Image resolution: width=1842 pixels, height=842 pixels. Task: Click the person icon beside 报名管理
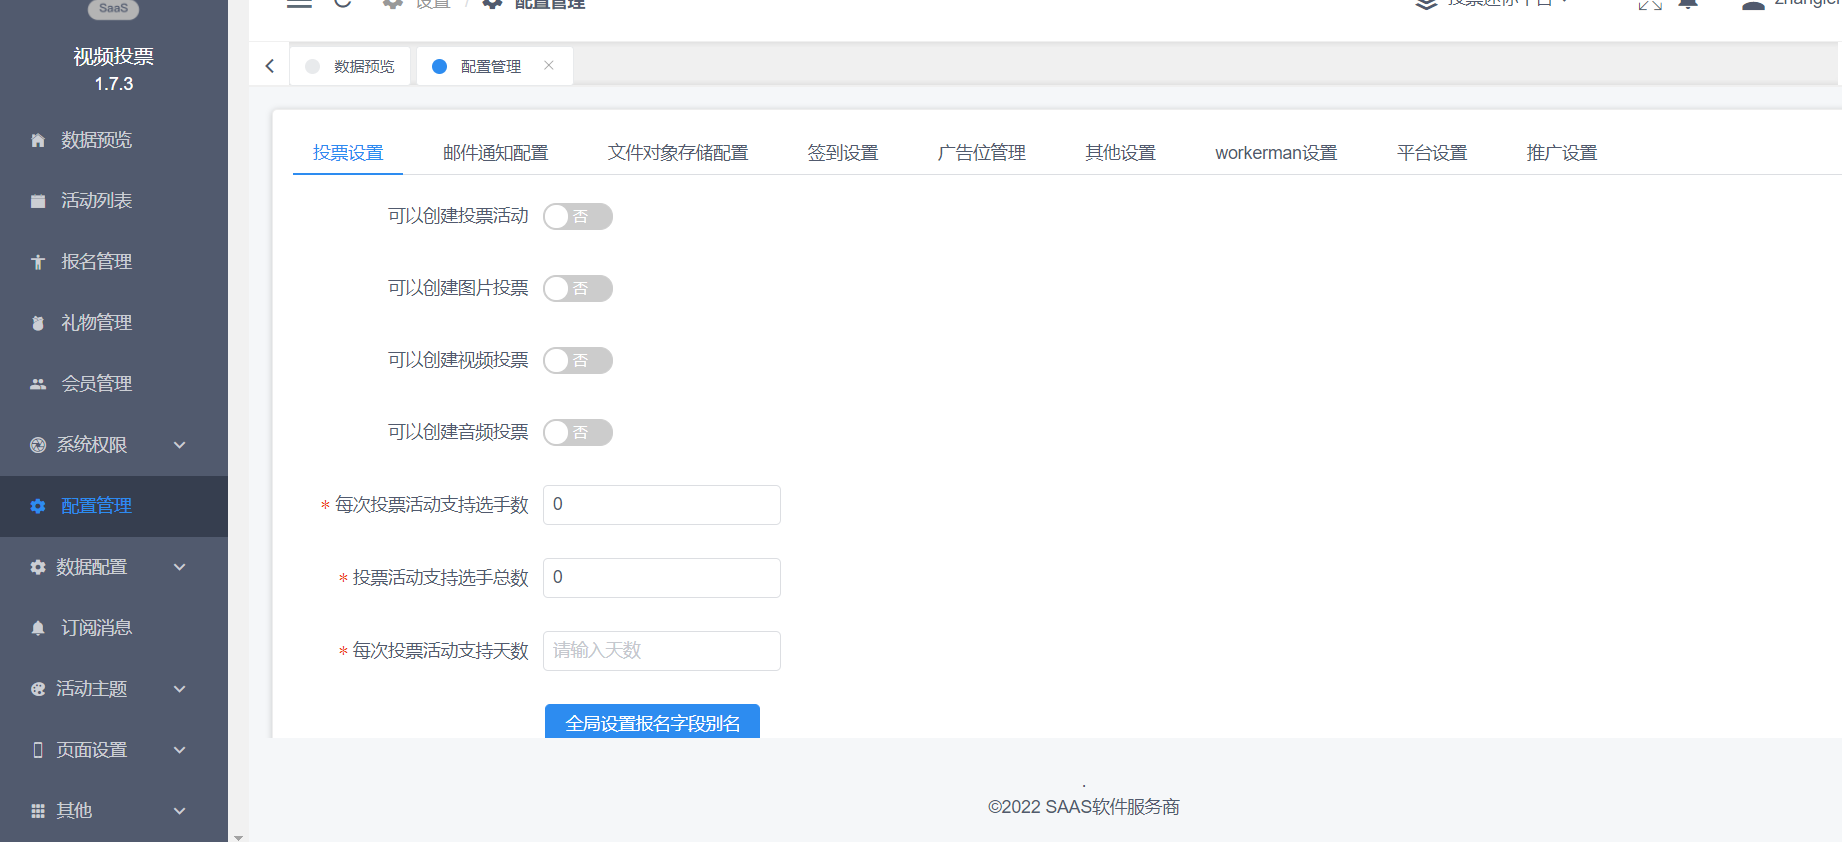coord(38,263)
